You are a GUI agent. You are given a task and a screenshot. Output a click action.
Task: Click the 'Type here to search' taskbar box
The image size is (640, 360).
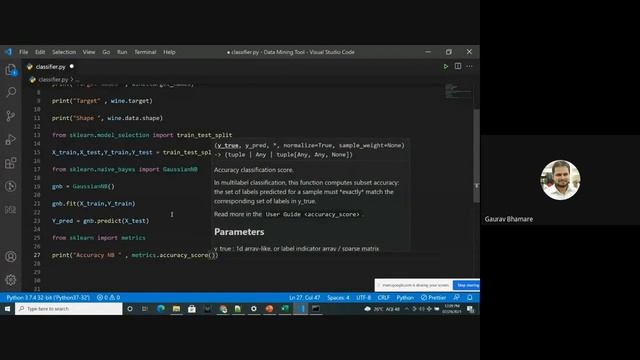(x=69, y=309)
